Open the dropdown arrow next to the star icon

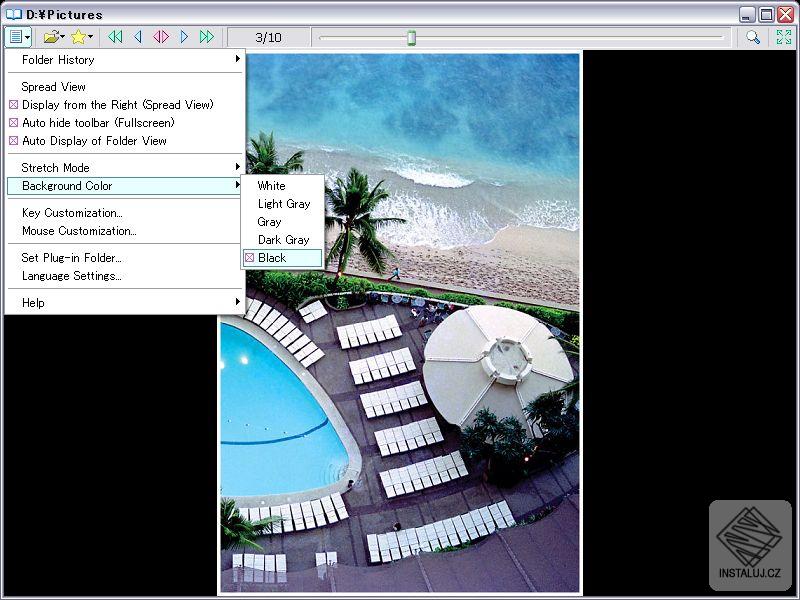(x=90, y=37)
